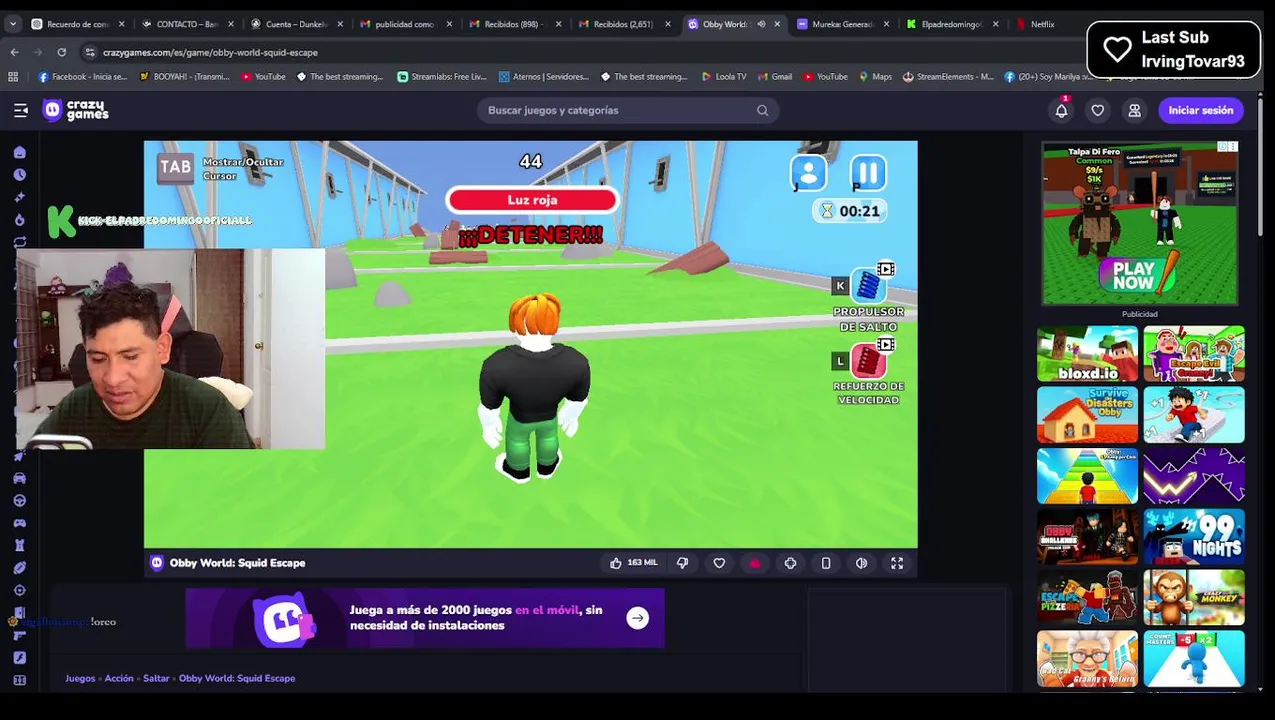Switch to Mureka Generador tab
1275x720 pixels.
pos(842,24)
